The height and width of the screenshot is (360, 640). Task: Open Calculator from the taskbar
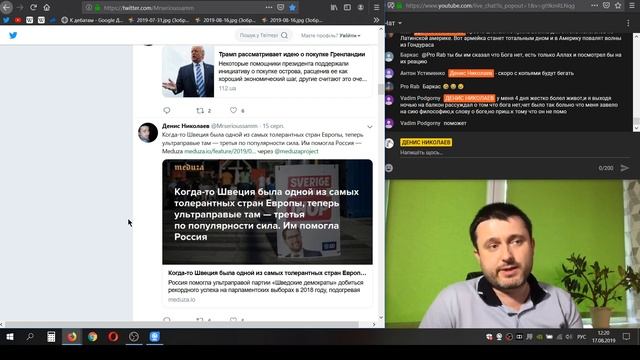[x=51, y=337]
